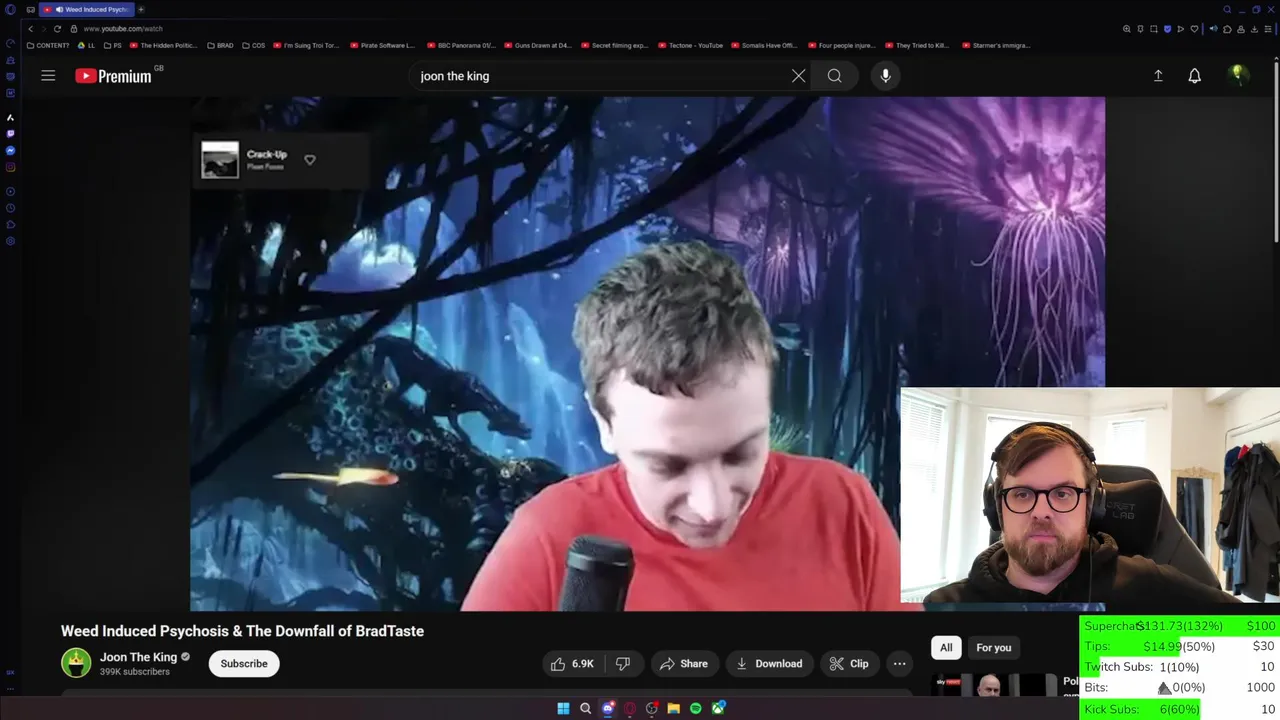
Task: Select the 'All' filter chip
Action: (946, 648)
